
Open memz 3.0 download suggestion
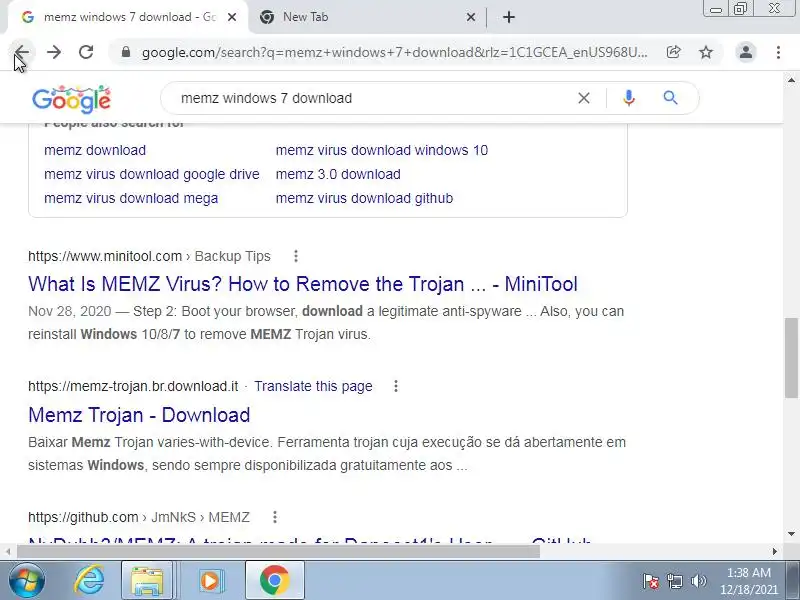(338, 174)
